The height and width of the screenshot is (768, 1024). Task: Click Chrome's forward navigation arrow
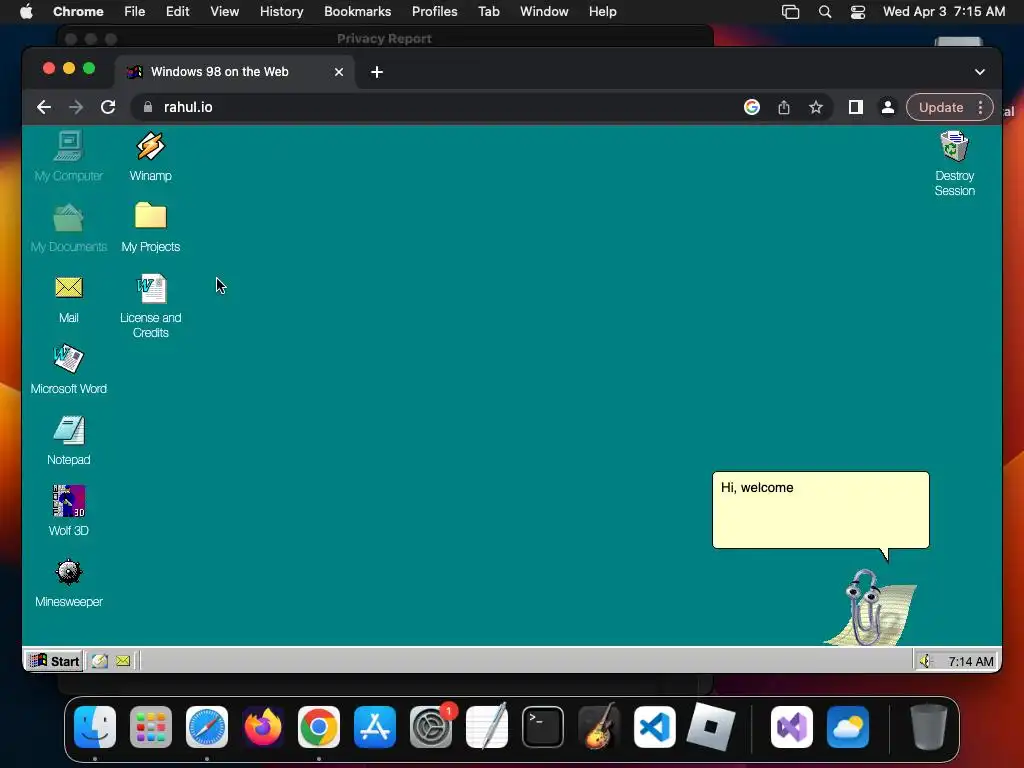coord(76,107)
